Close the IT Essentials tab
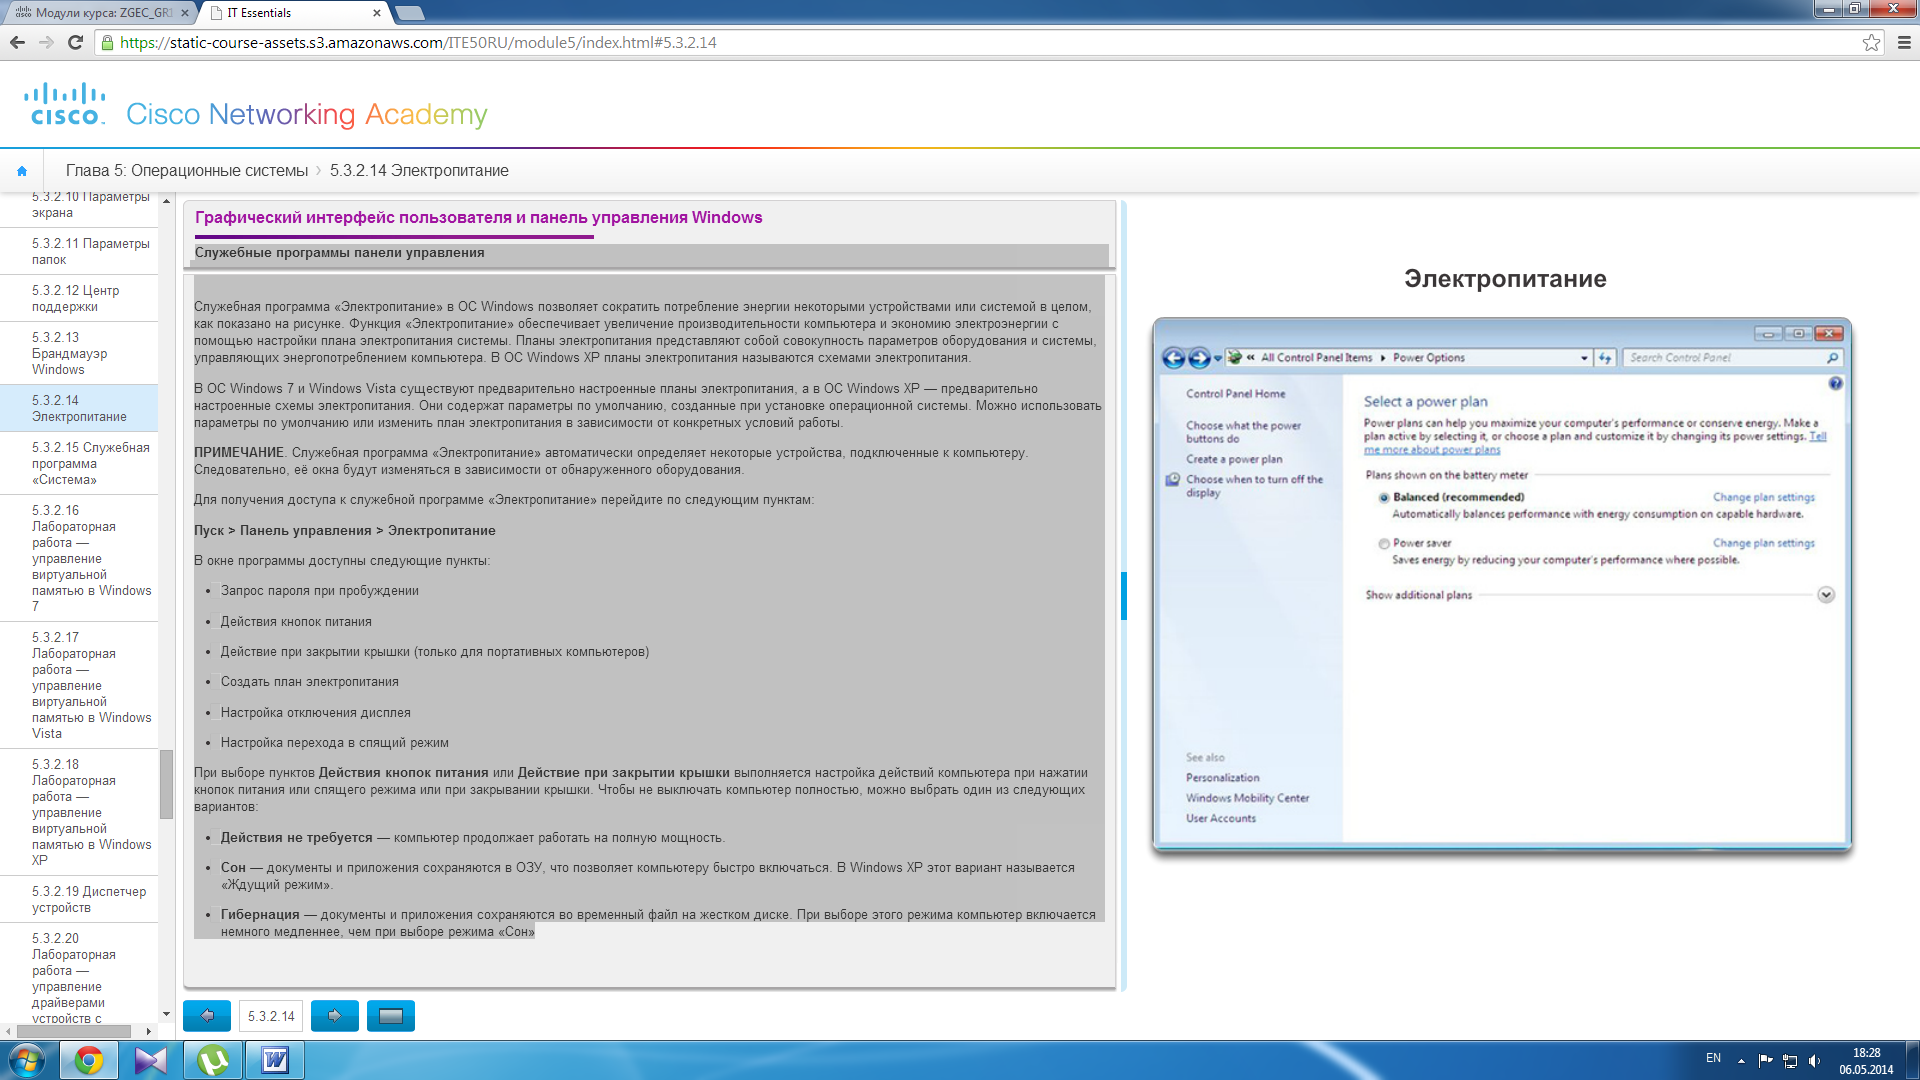The width and height of the screenshot is (1920, 1080). click(x=377, y=13)
